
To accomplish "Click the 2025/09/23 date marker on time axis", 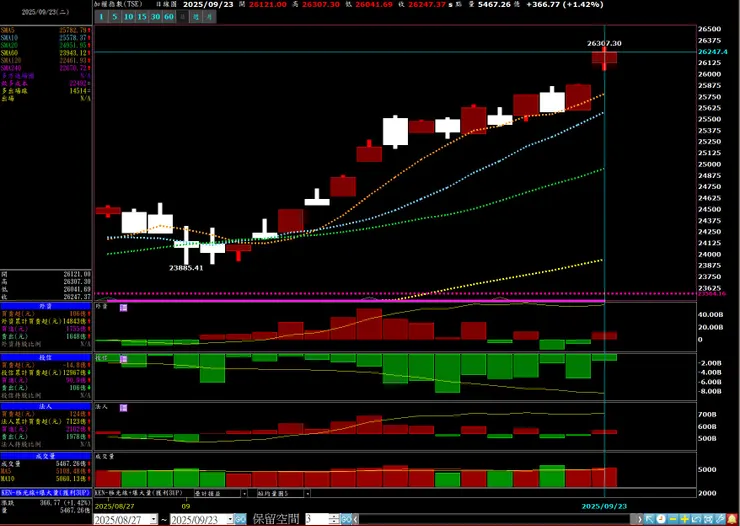I will [604, 506].
